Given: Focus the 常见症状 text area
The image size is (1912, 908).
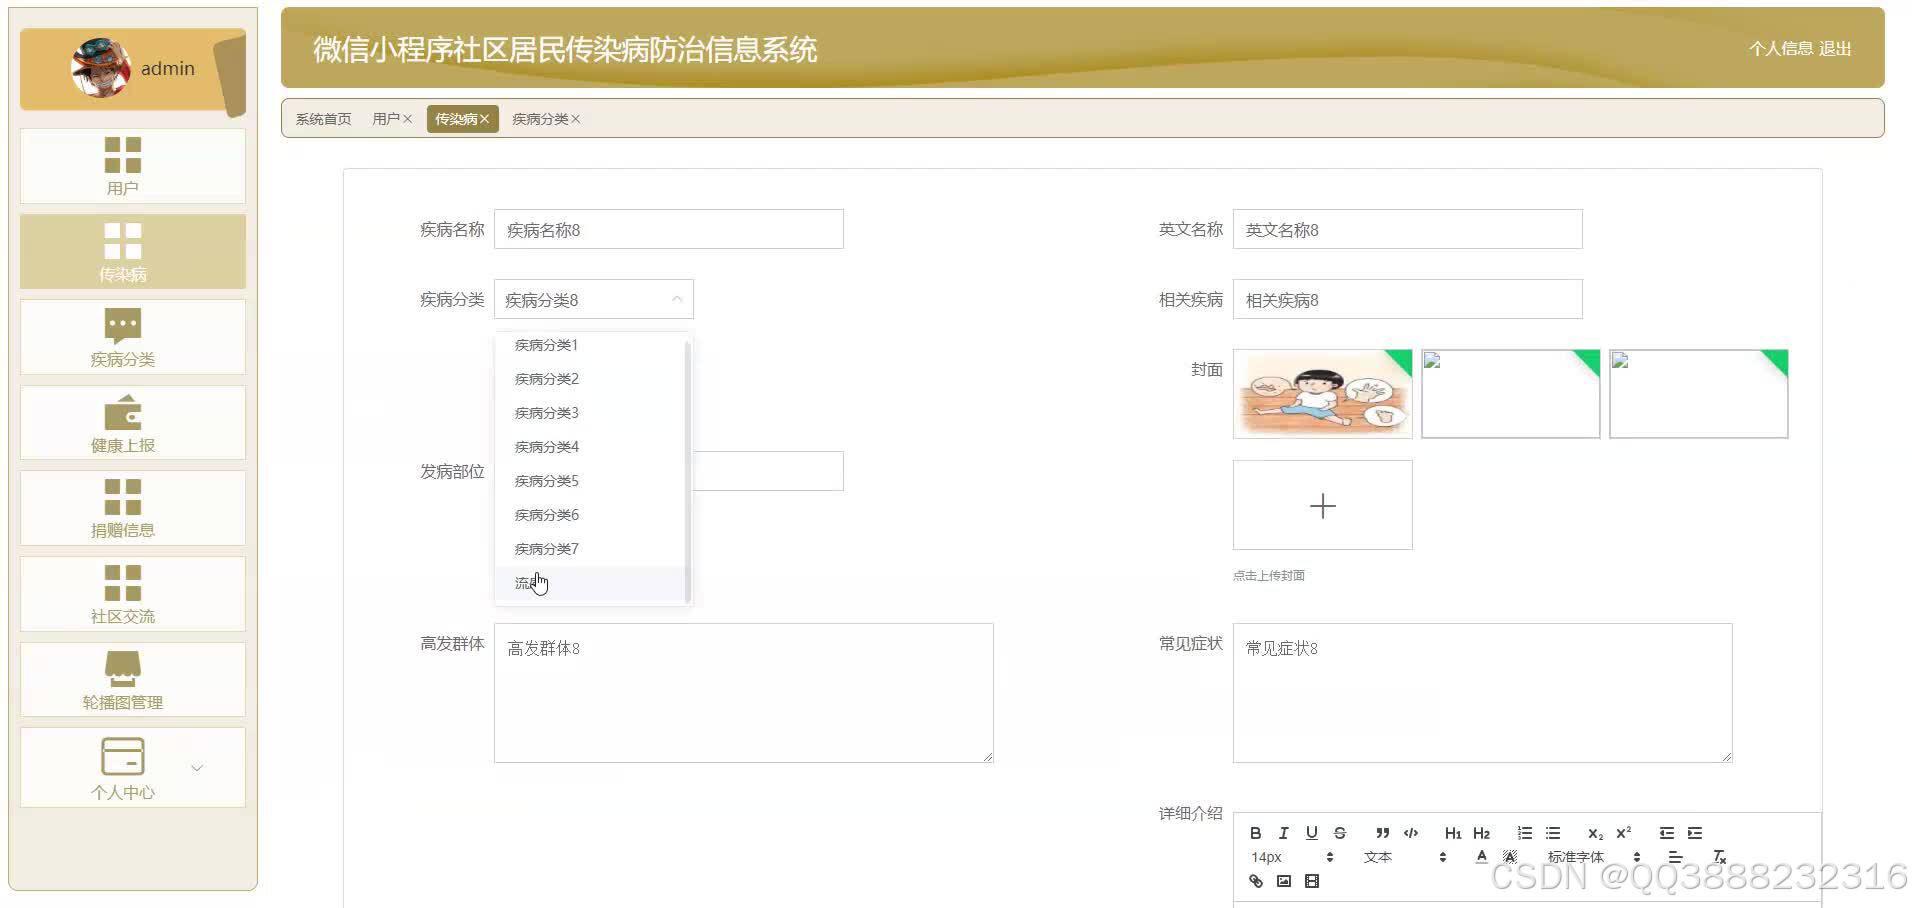Looking at the screenshot, I should pos(1482,693).
